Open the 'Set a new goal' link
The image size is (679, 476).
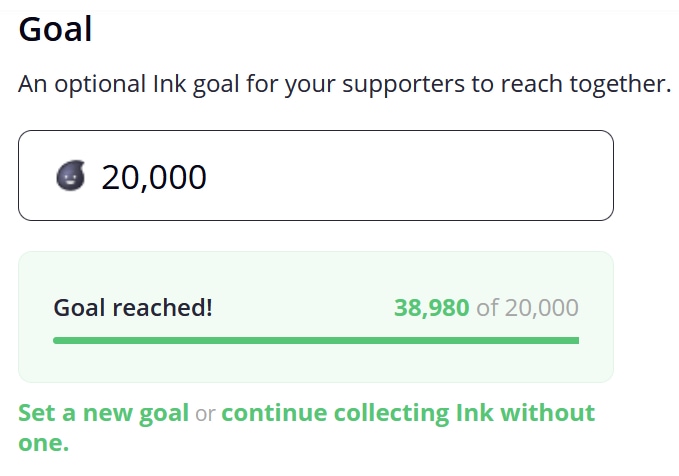point(103,413)
